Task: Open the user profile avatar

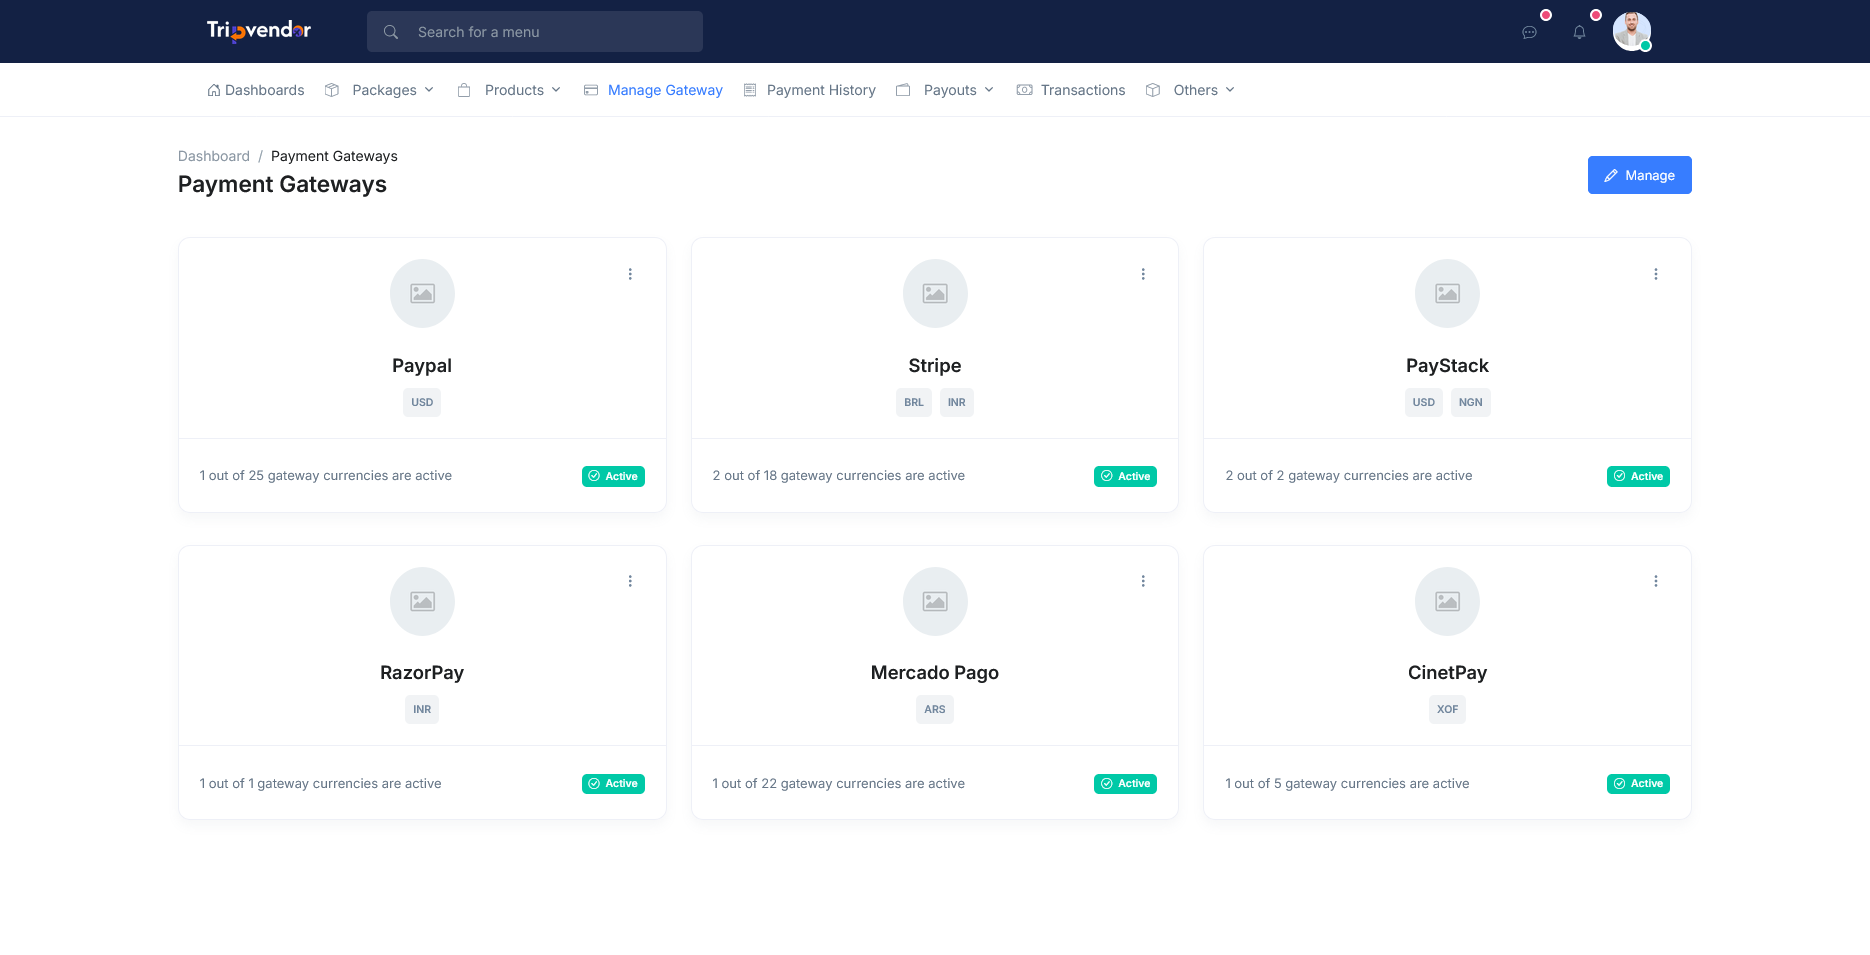Action: click(1632, 31)
